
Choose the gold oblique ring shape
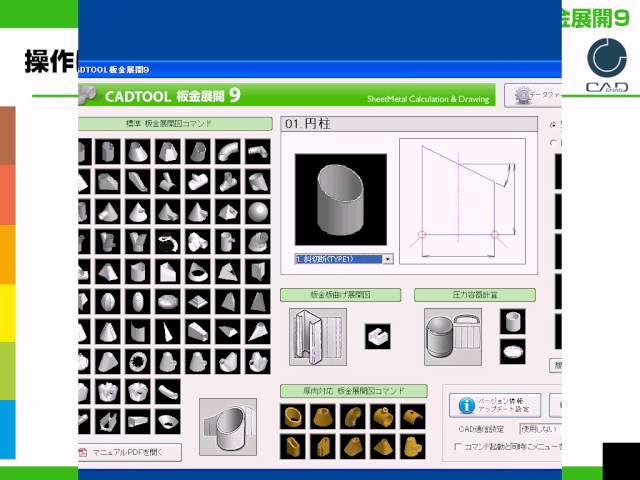point(293,416)
